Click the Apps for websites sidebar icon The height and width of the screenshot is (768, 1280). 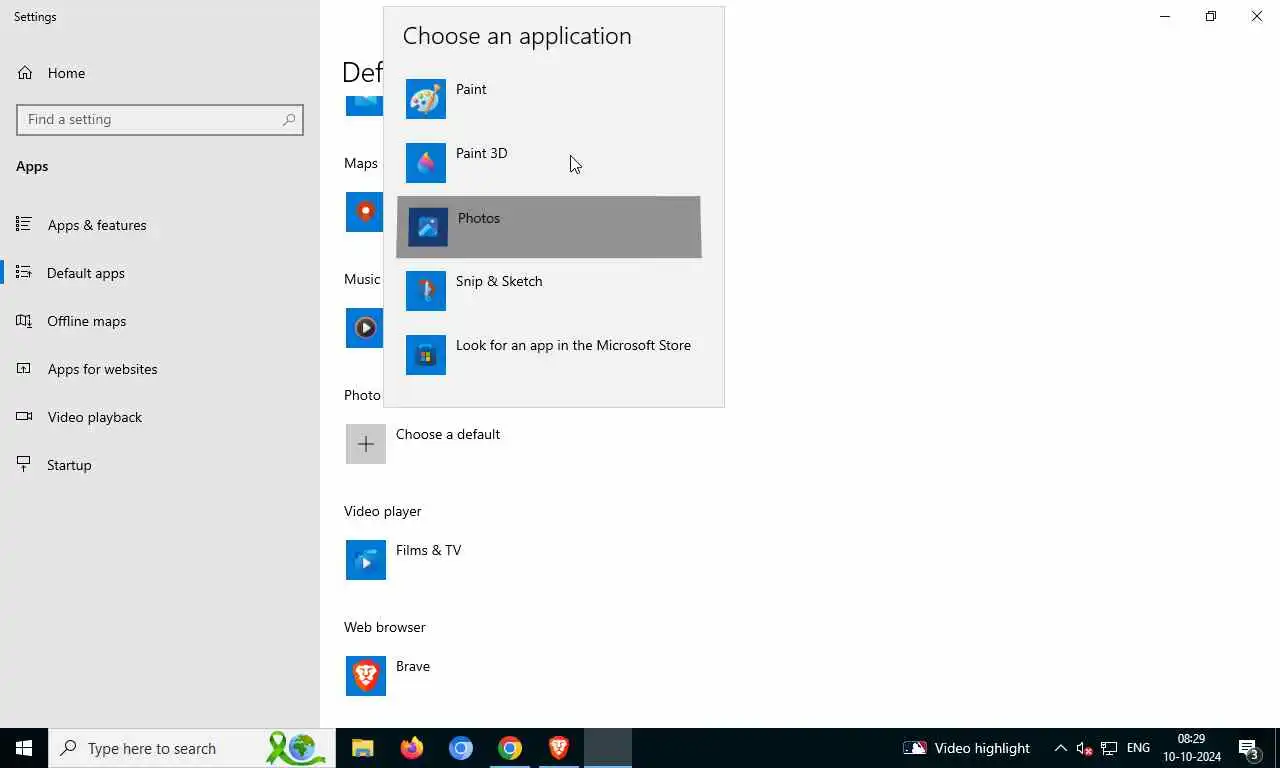coord(24,368)
